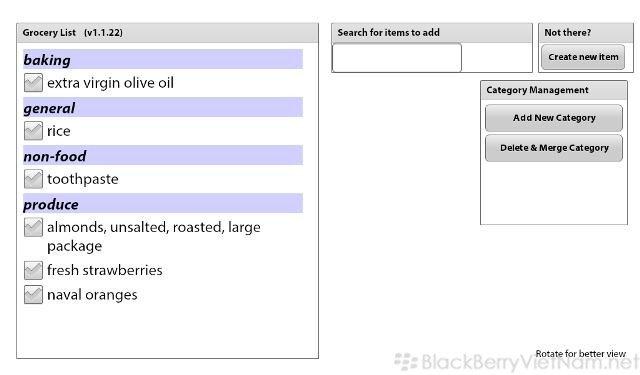Toggle naval oranges checkbox
Image resolution: width=640 pixels, height=375 pixels.
coord(33,295)
